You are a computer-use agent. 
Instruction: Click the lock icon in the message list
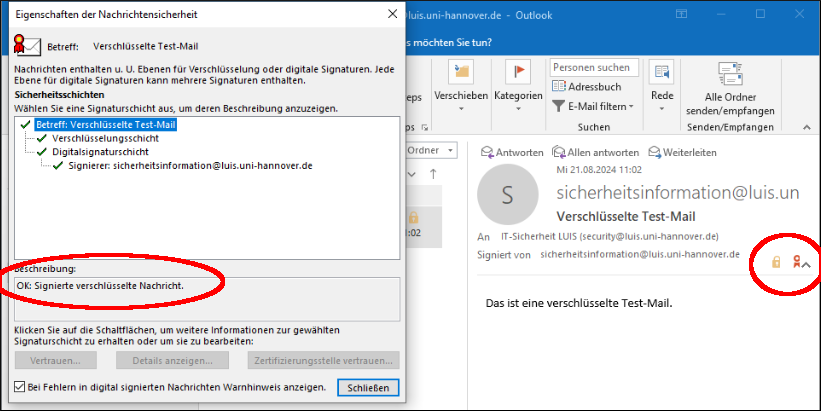point(414,217)
